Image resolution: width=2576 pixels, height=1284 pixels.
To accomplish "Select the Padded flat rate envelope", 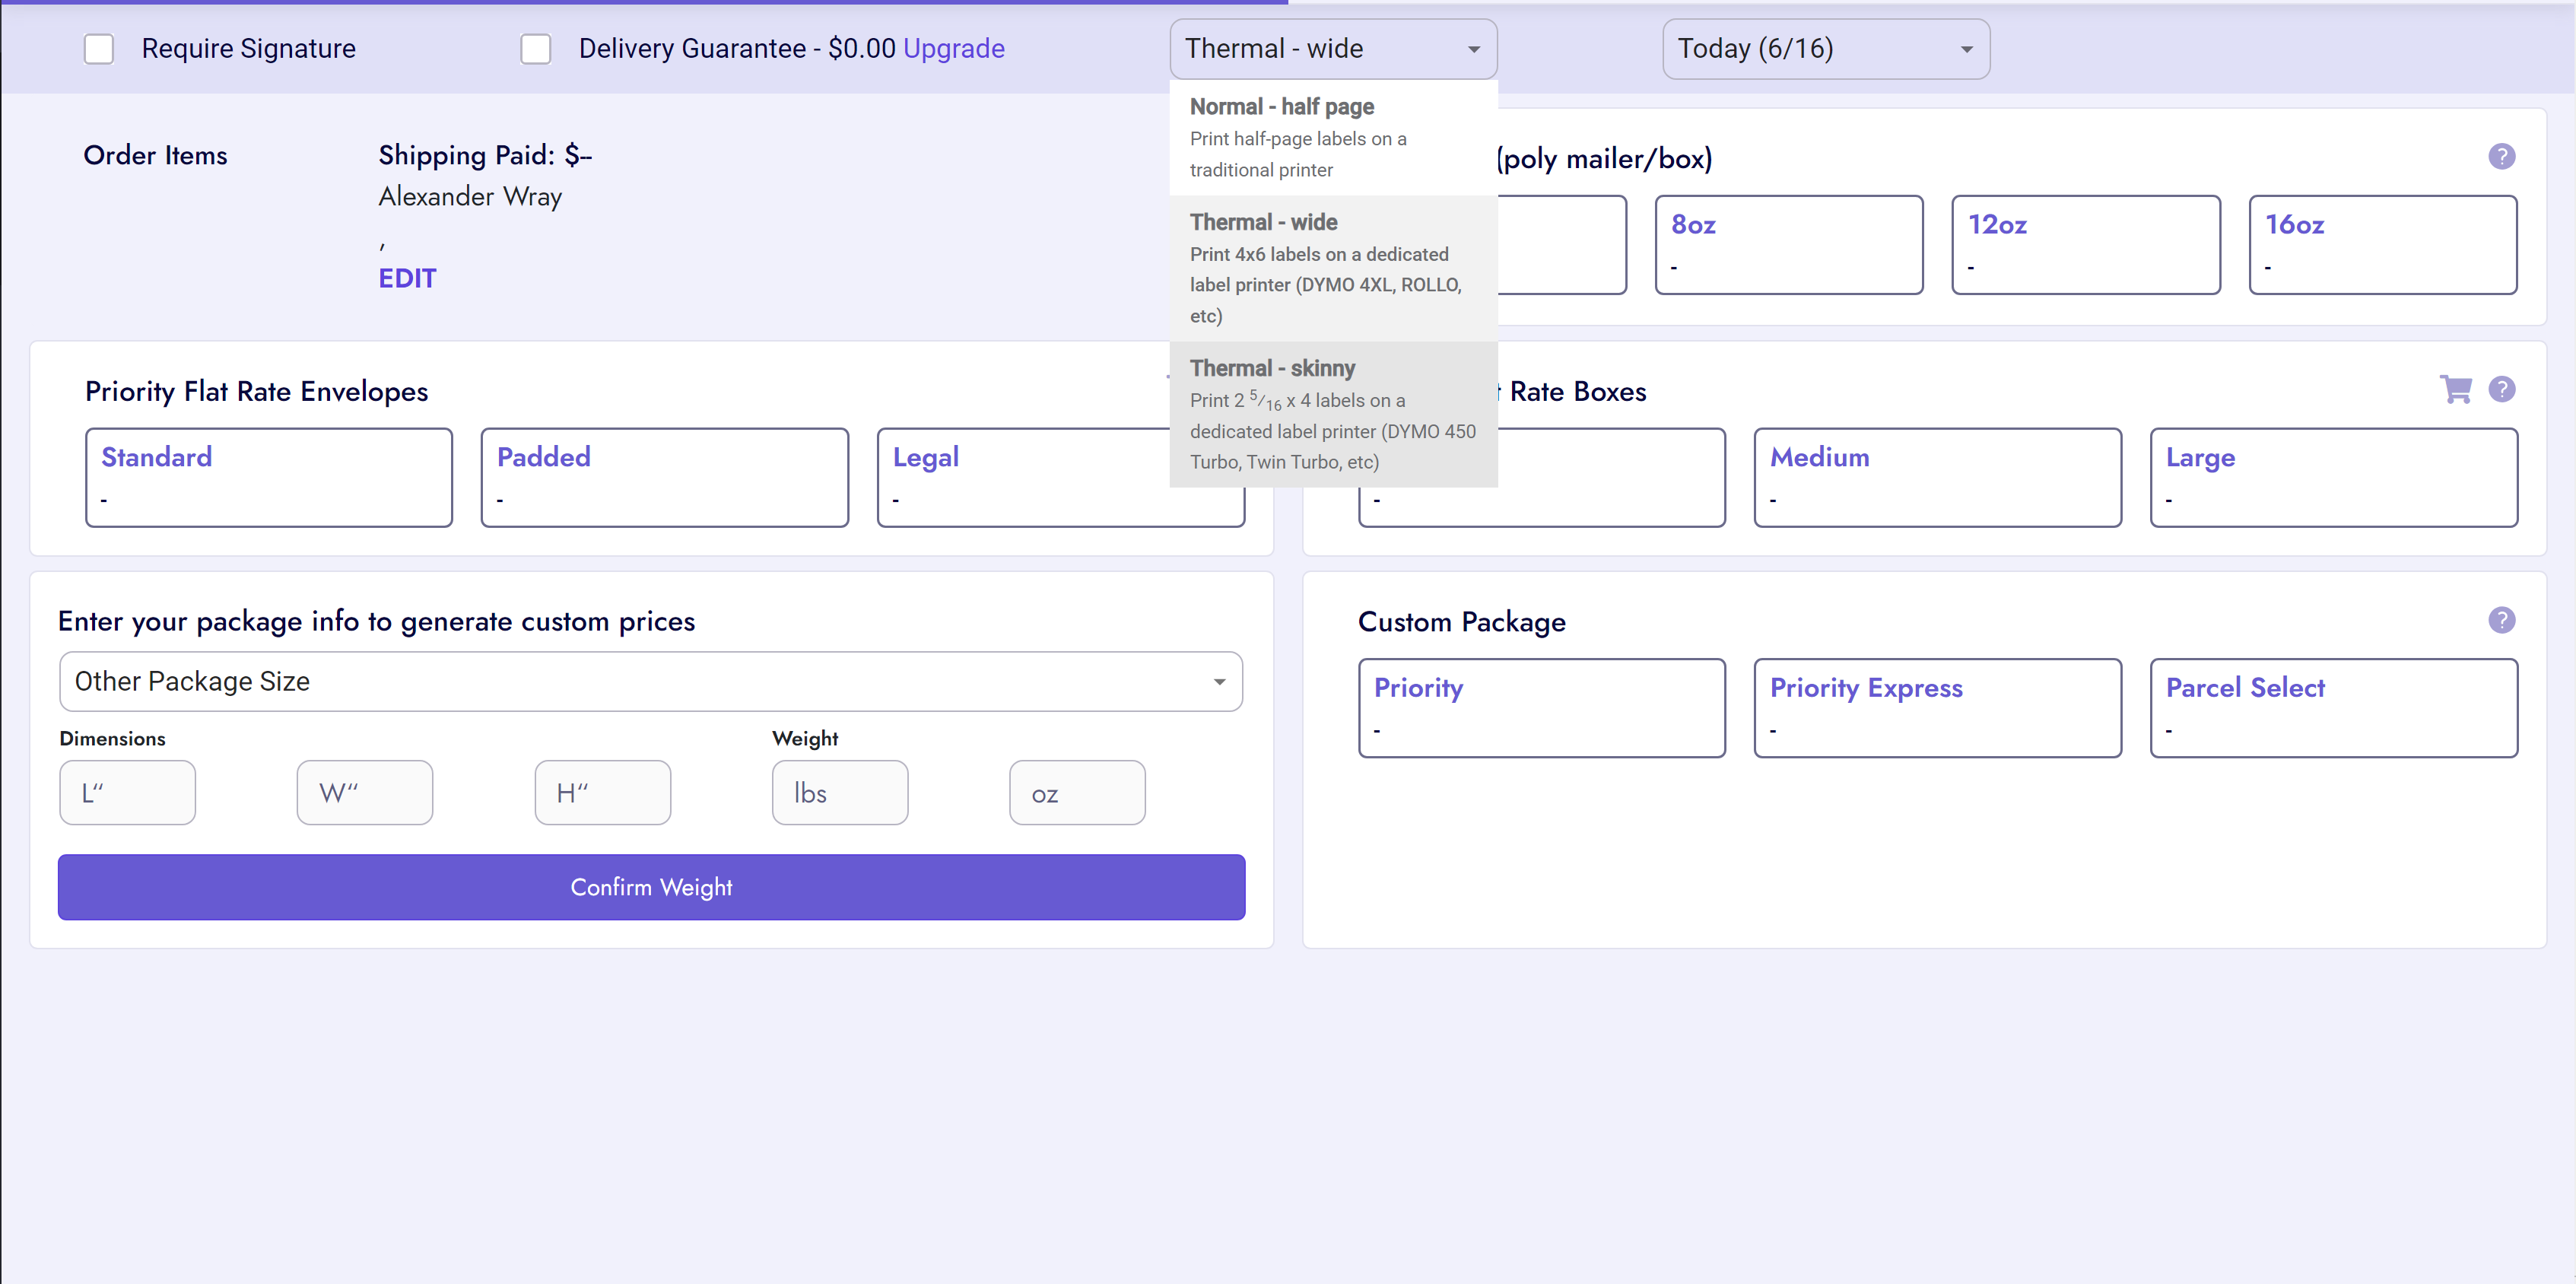I will click(x=664, y=477).
